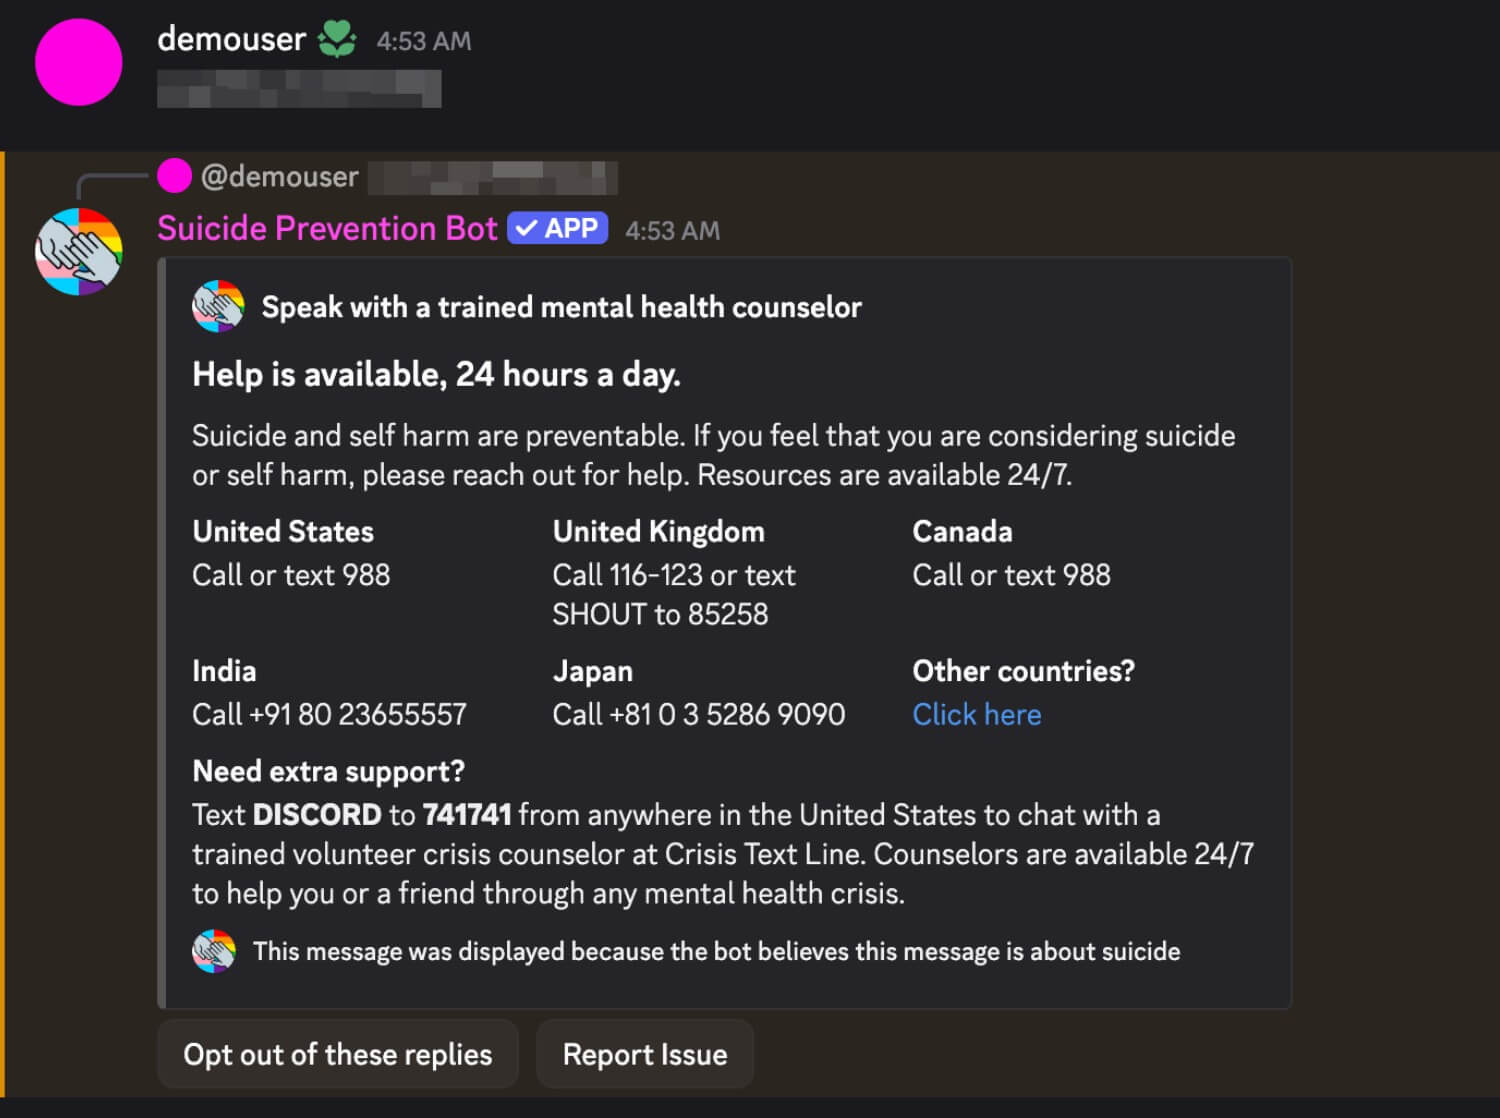
Task: Click the green leaf badge beside demouser
Action: point(337,40)
